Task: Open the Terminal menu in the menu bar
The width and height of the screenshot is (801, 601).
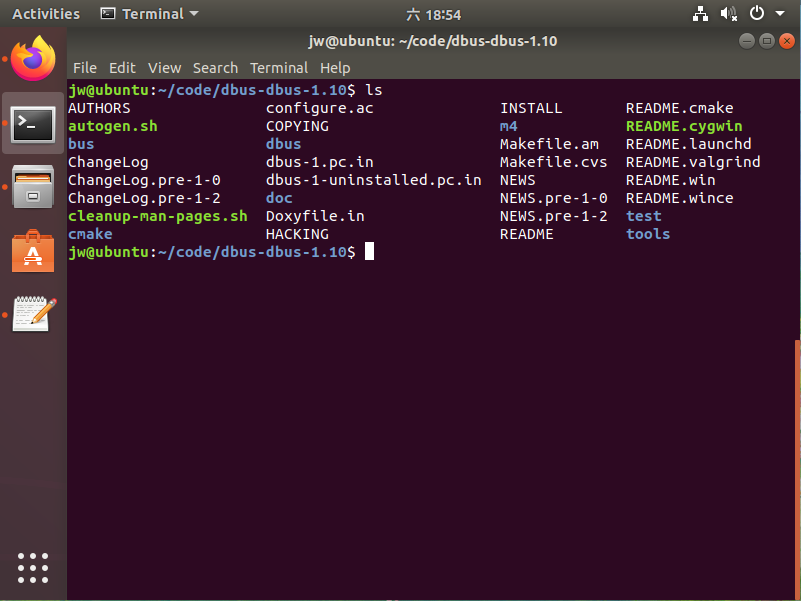Action: coord(279,68)
